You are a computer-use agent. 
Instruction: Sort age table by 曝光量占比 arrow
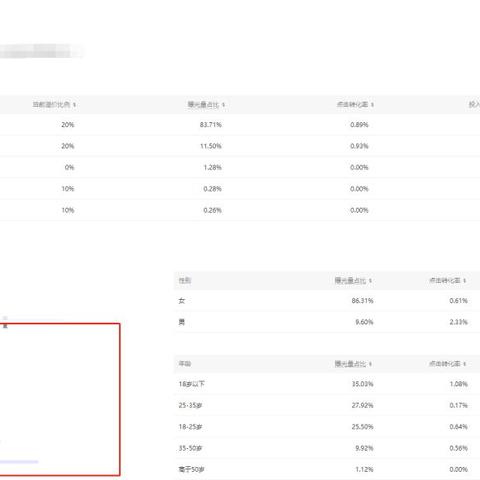[370, 364]
